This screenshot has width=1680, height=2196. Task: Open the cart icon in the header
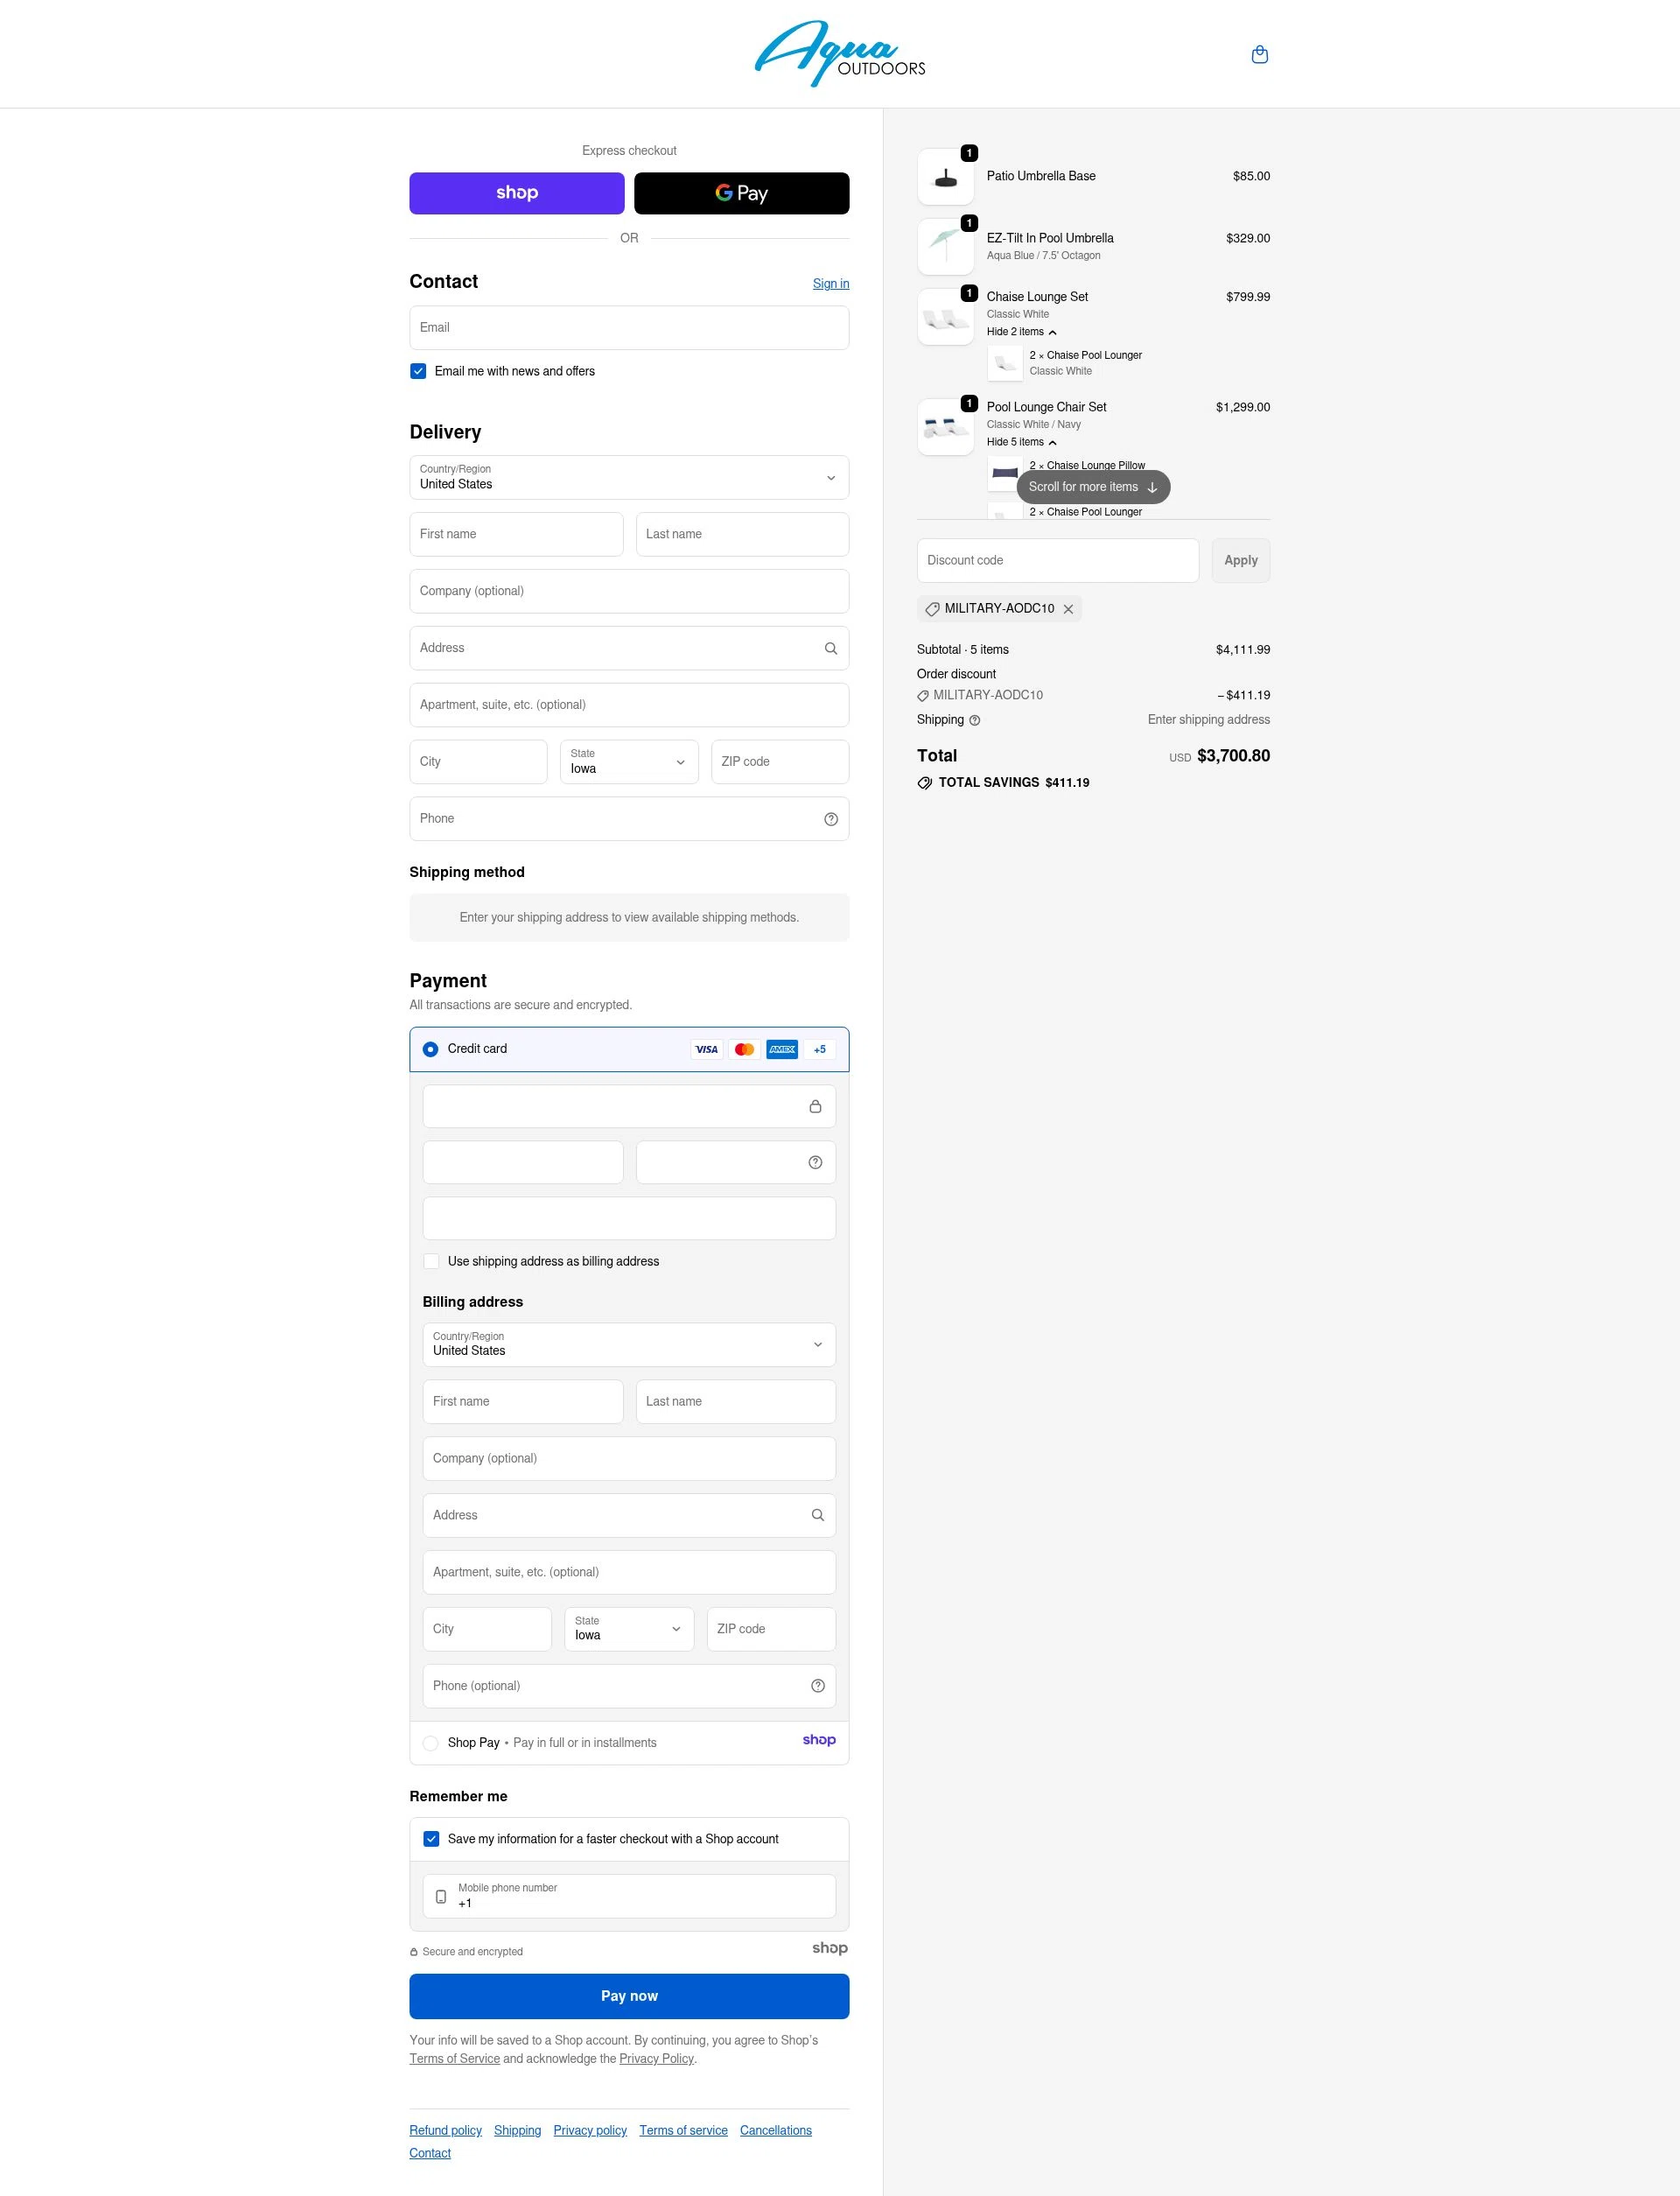[x=1259, y=54]
